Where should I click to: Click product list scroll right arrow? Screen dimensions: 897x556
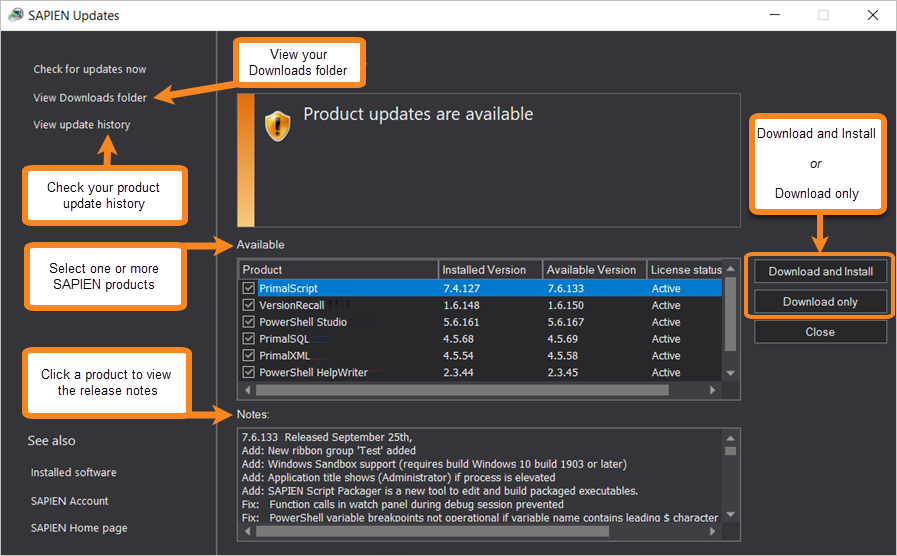click(712, 390)
